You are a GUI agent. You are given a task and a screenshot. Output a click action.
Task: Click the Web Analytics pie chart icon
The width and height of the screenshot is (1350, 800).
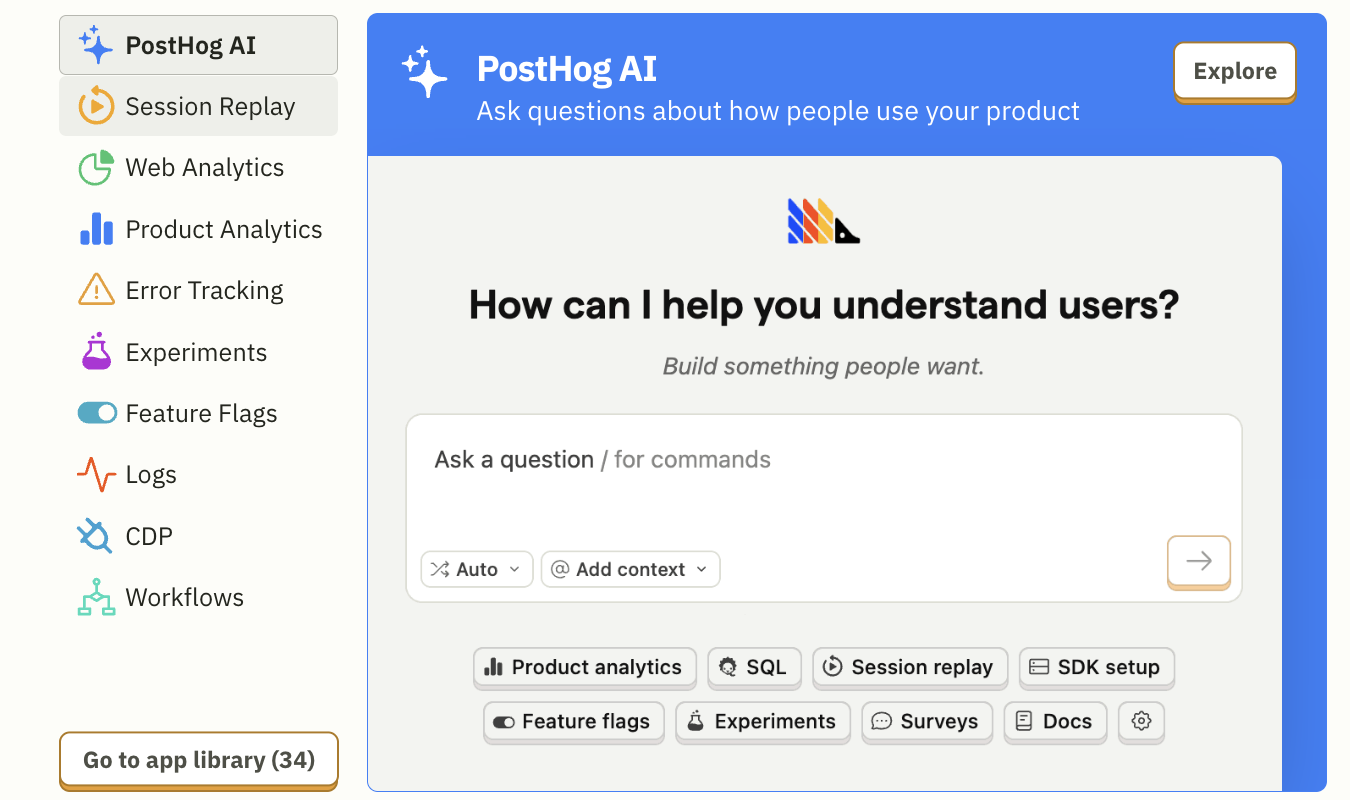click(95, 167)
